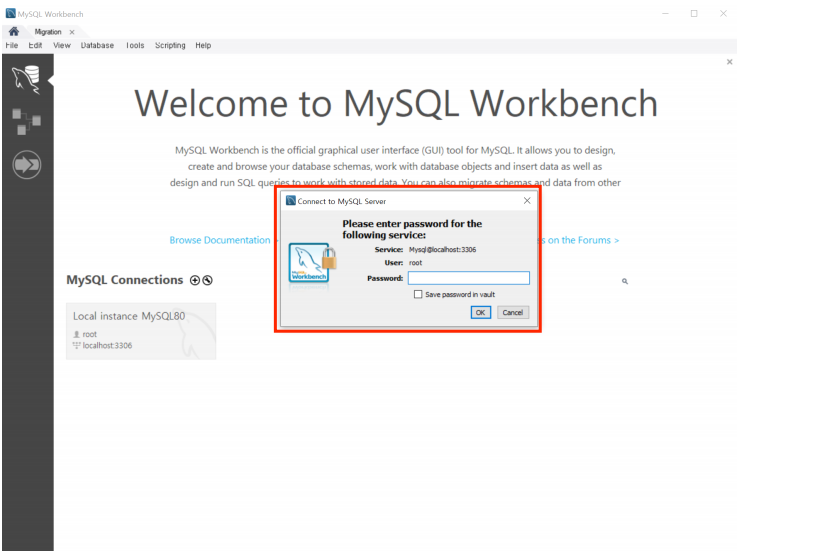
Task: Follow the Browse Documentation link
Action: (220, 240)
